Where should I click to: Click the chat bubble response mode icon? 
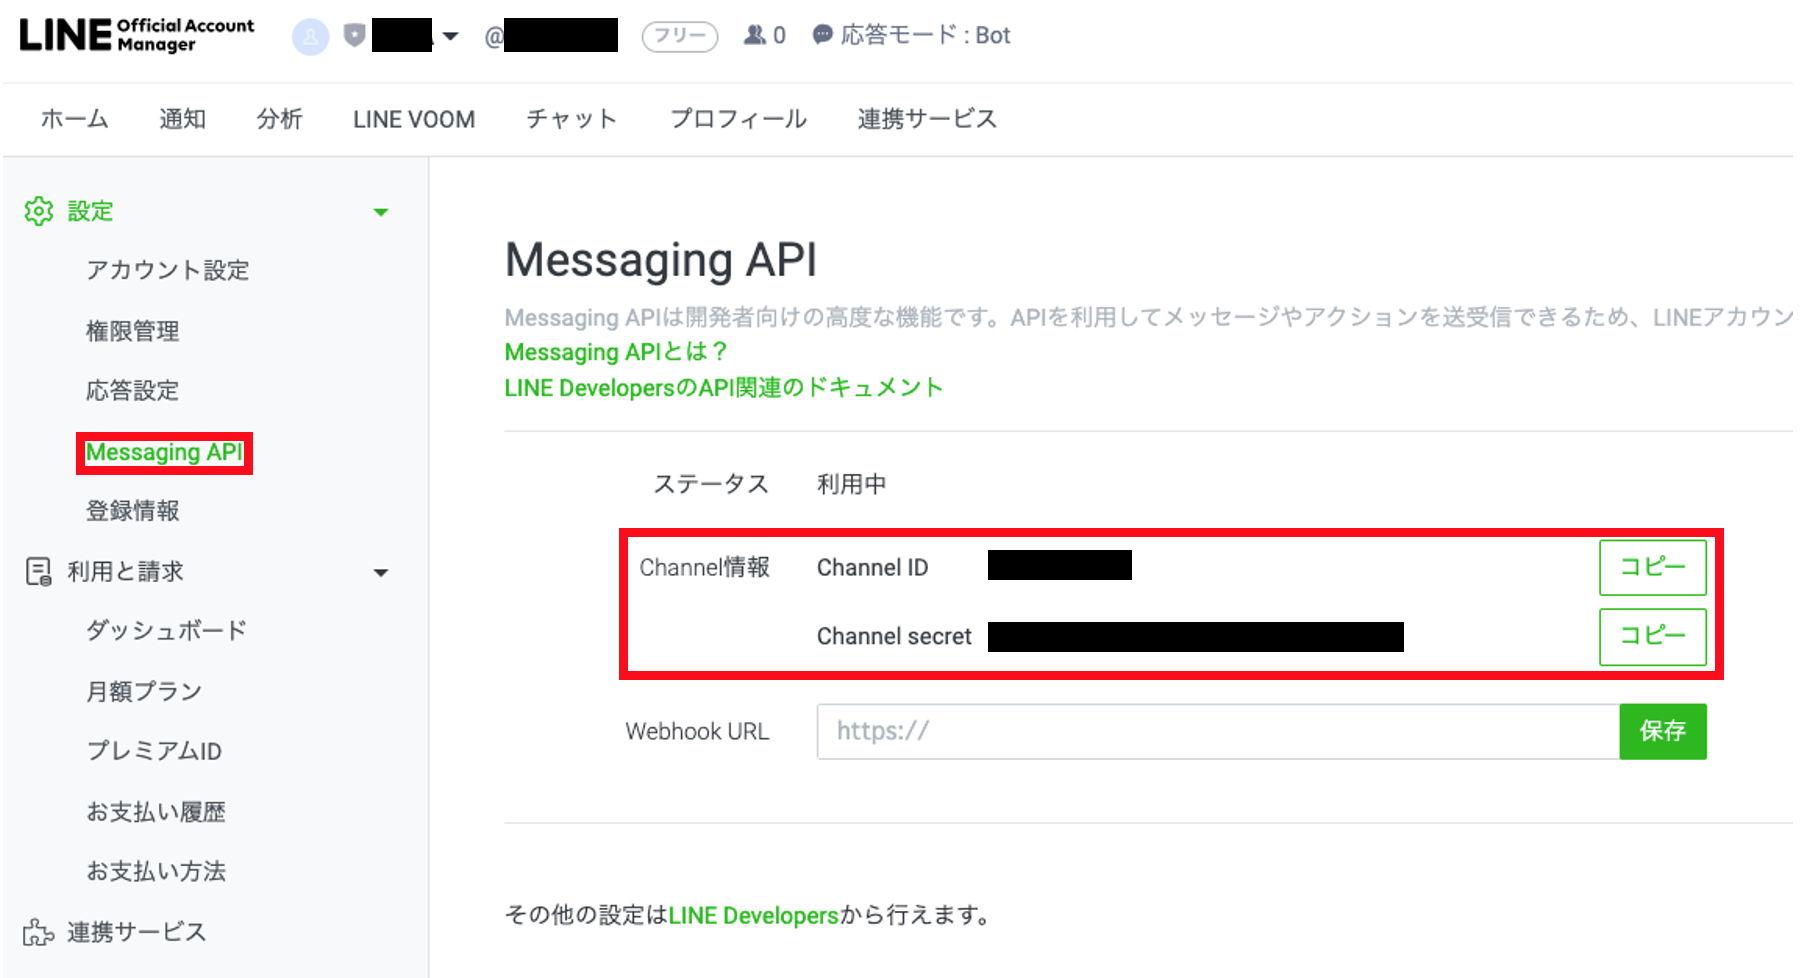(x=822, y=35)
